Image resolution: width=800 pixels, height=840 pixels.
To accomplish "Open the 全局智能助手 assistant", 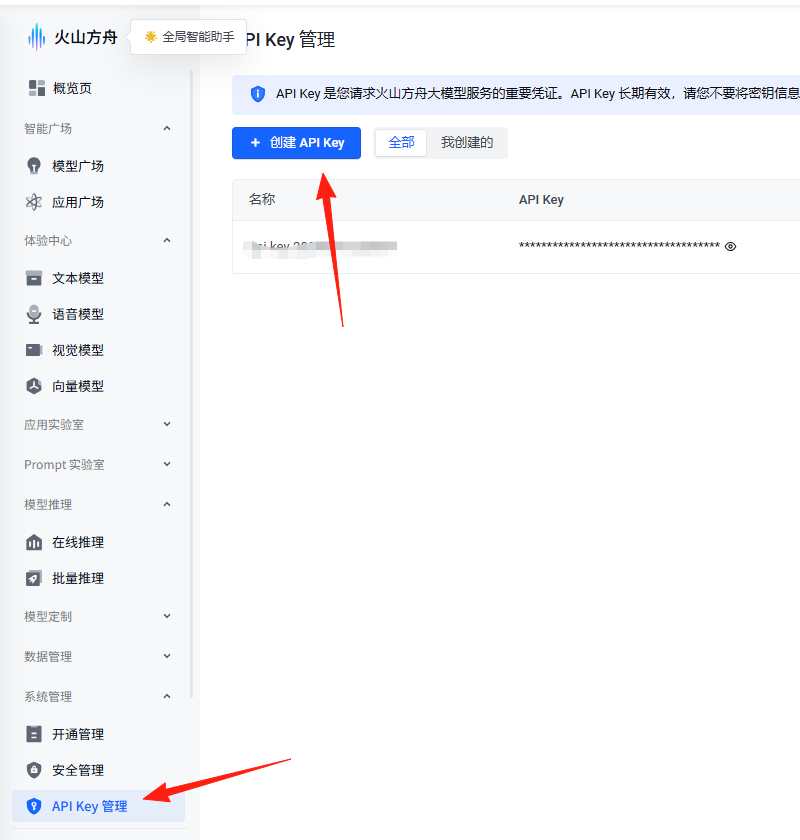I will tap(189, 37).
